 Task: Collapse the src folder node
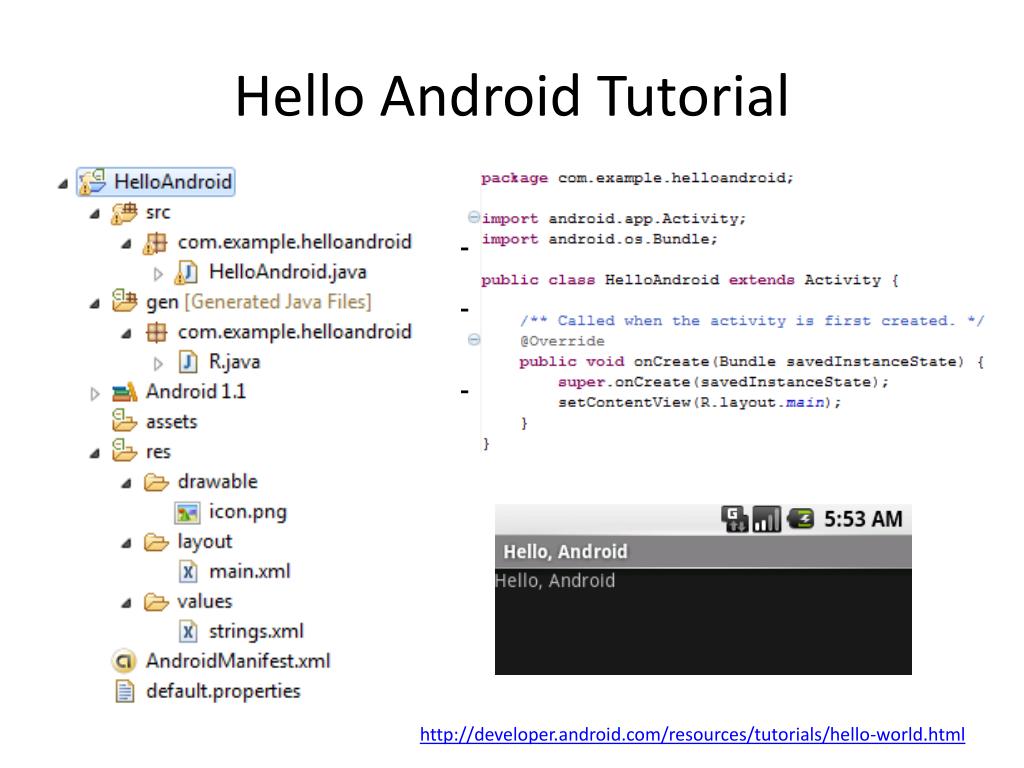[95, 214]
